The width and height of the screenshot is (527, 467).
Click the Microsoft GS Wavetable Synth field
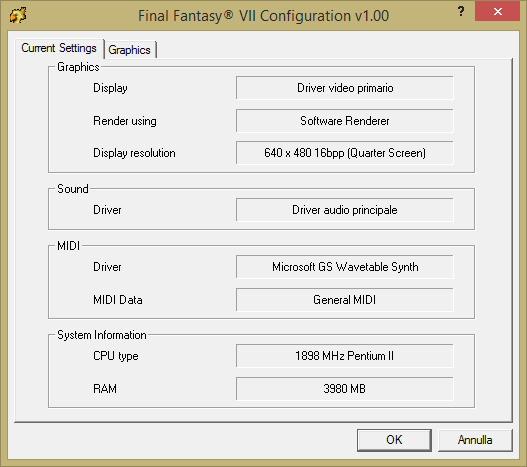[344, 267]
